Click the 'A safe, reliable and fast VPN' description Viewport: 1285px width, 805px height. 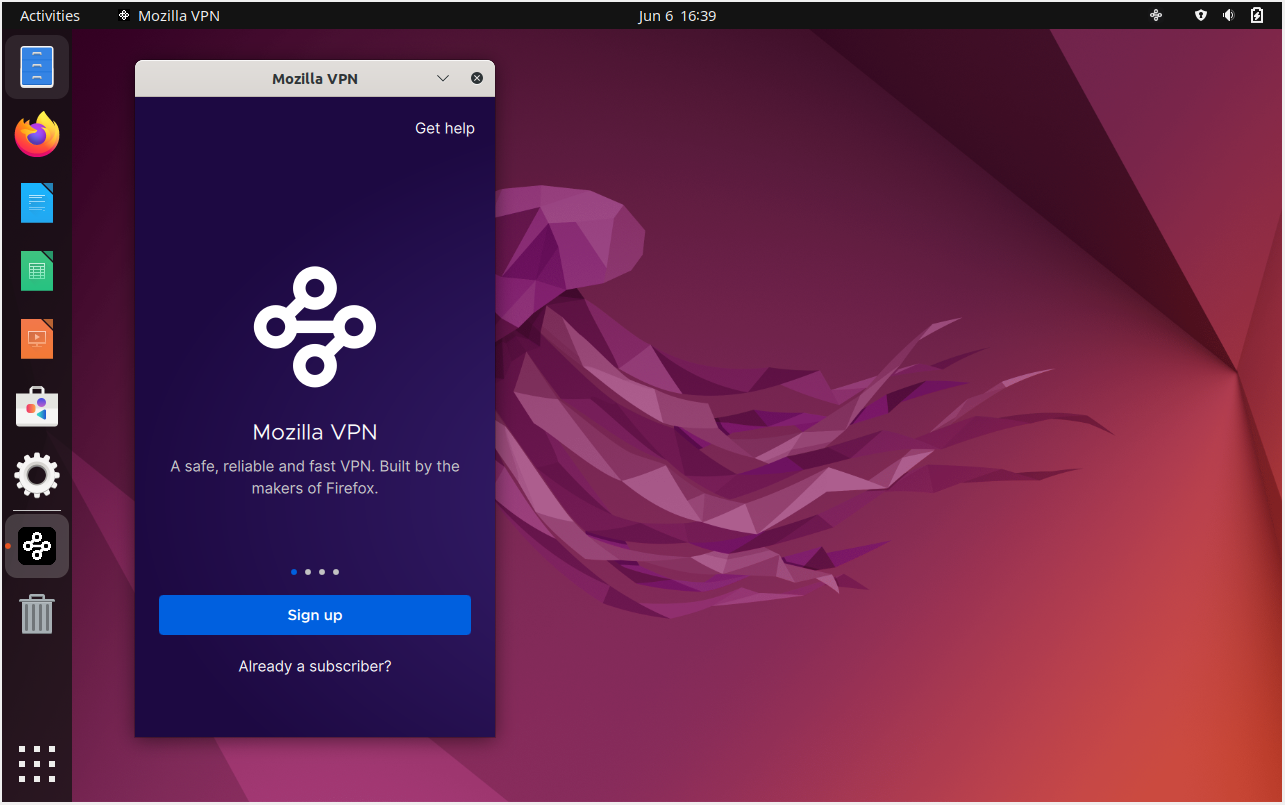click(x=315, y=477)
